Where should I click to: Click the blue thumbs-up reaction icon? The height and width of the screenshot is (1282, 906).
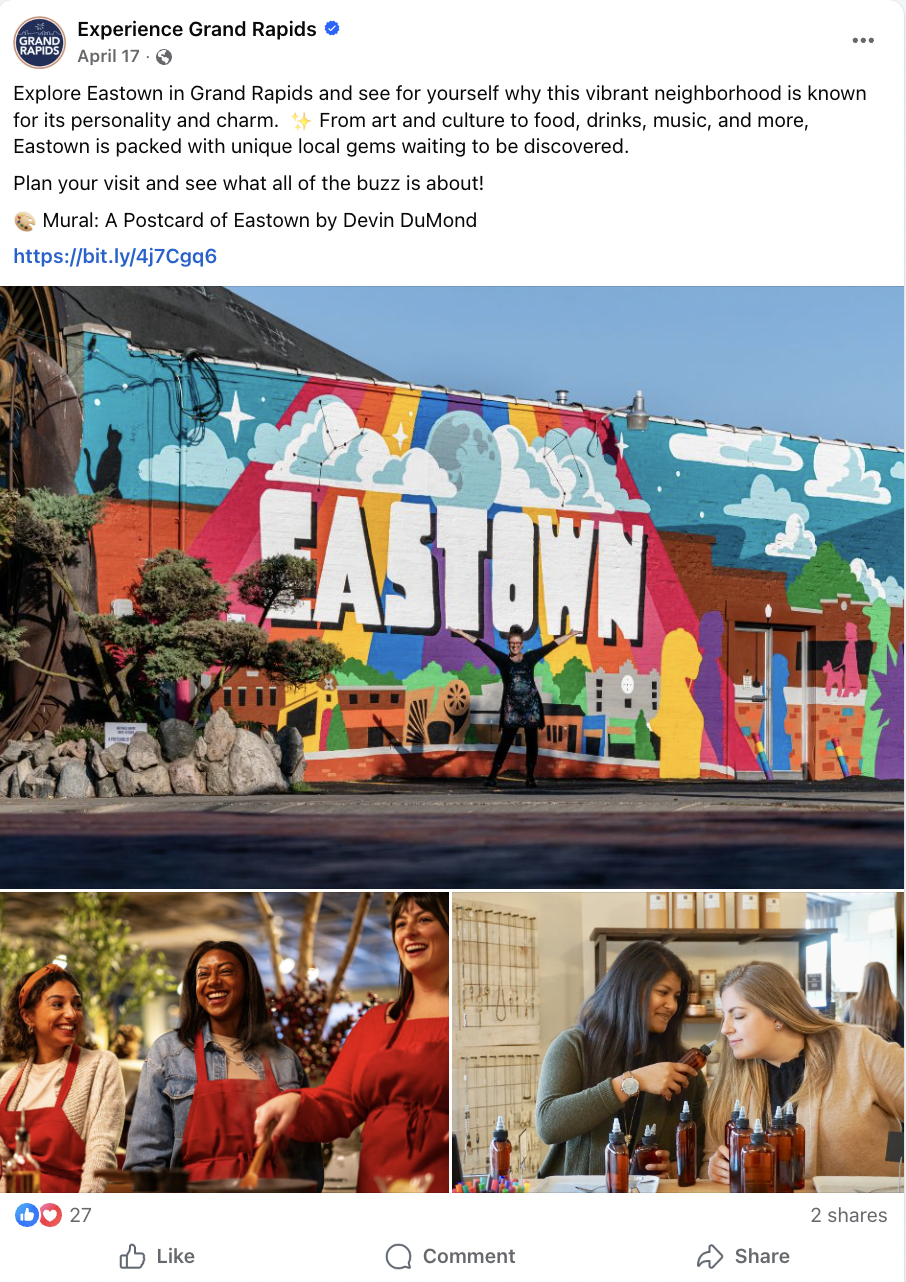point(27,1215)
